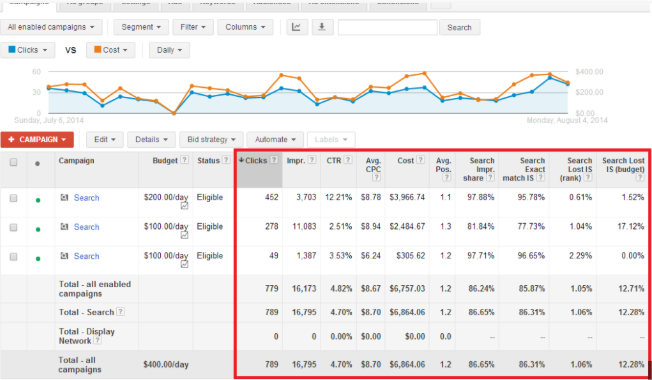The height and width of the screenshot is (380, 652).
Task: Click into the campaign search text field
Action: pos(388,27)
